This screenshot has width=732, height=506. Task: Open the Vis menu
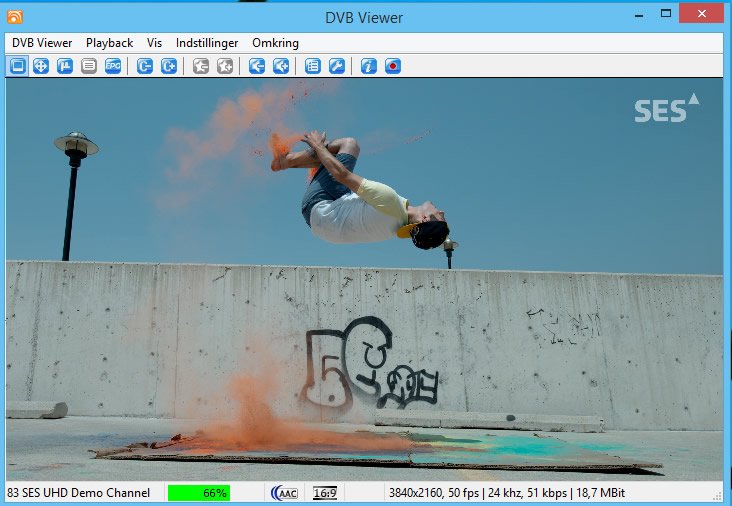pos(154,43)
